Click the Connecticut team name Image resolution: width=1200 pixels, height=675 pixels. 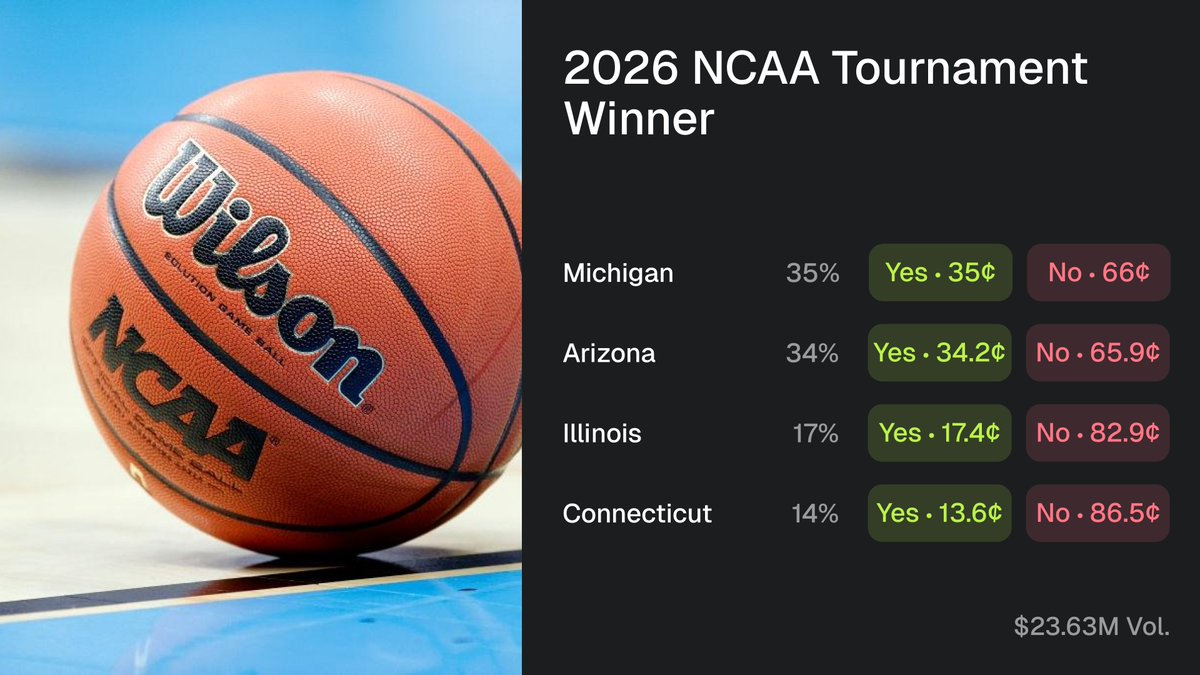tap(637, 513)
